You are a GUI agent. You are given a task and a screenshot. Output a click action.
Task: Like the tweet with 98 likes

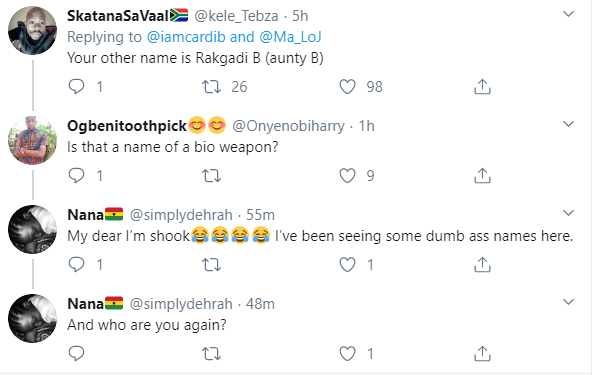click(x=347, y=87)
